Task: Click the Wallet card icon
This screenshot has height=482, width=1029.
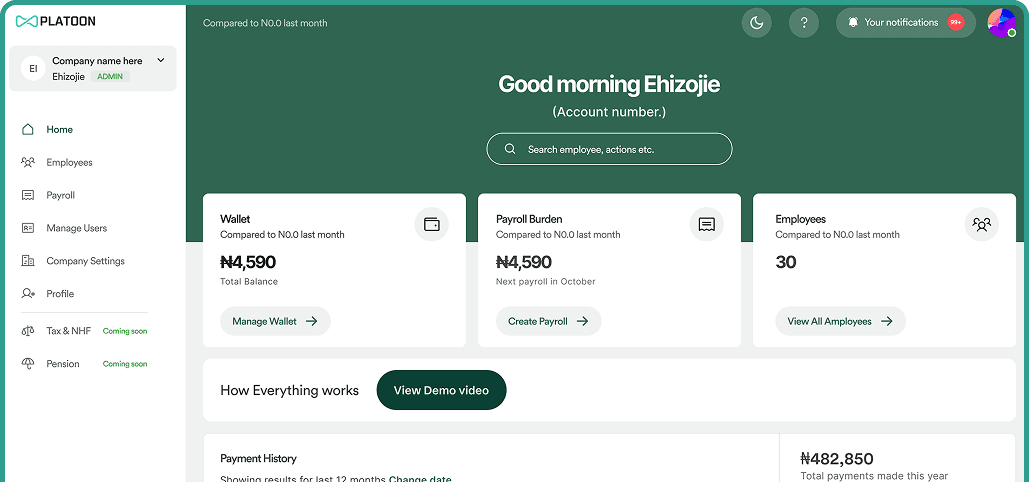Action: click(432, 224)
